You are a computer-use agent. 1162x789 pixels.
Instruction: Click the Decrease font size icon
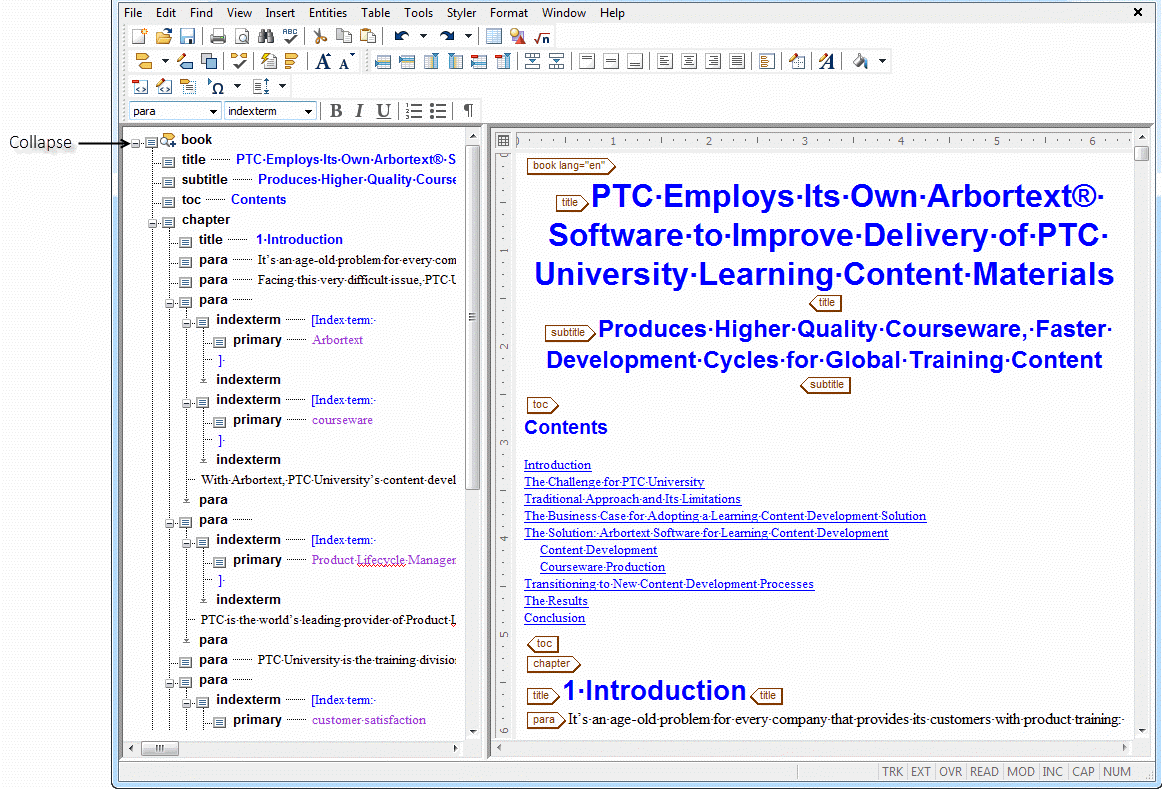pos(347,61)
